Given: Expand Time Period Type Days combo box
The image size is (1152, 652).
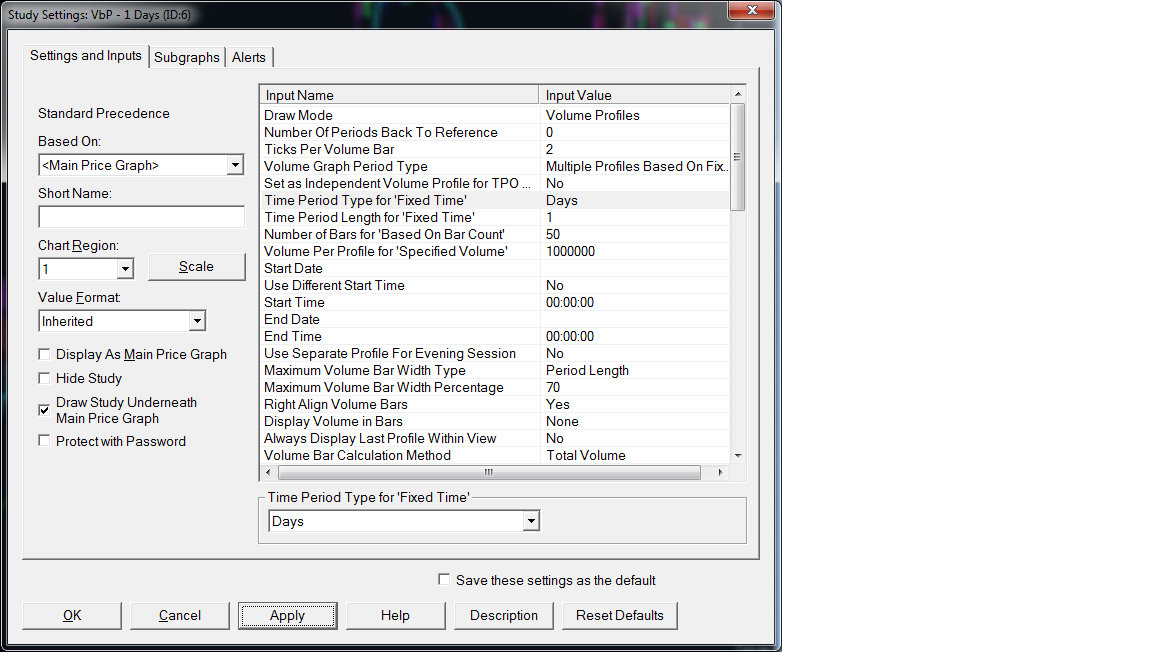Looking at the screenshot, I should [532, 521].
